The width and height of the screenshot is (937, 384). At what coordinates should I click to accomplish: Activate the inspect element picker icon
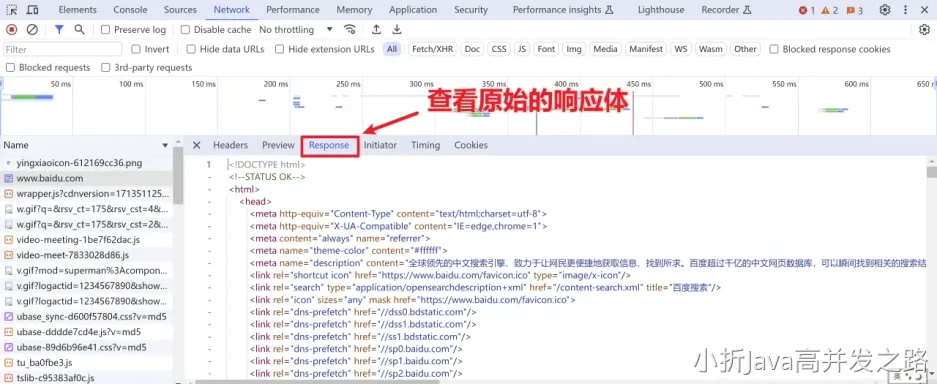(x=12, y=10)
